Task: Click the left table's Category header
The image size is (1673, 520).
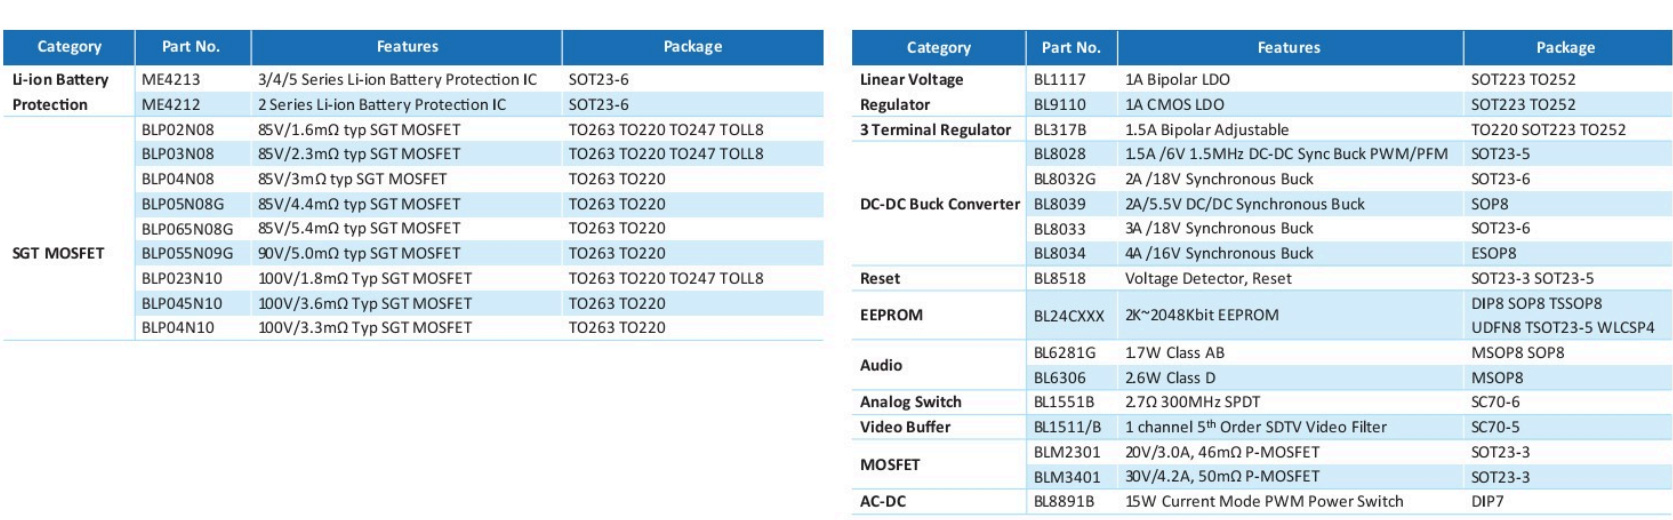Action: point(69,46)
